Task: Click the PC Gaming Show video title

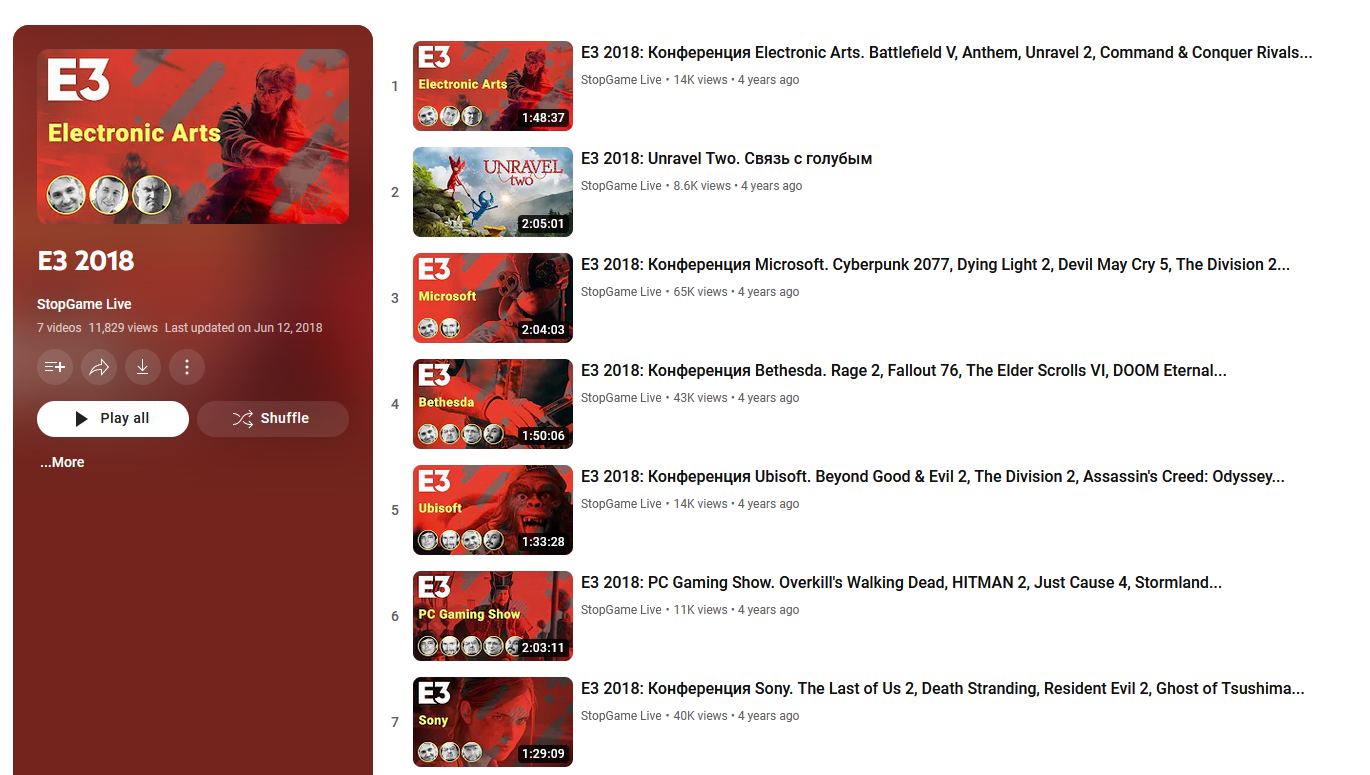Action: [901, 583]
